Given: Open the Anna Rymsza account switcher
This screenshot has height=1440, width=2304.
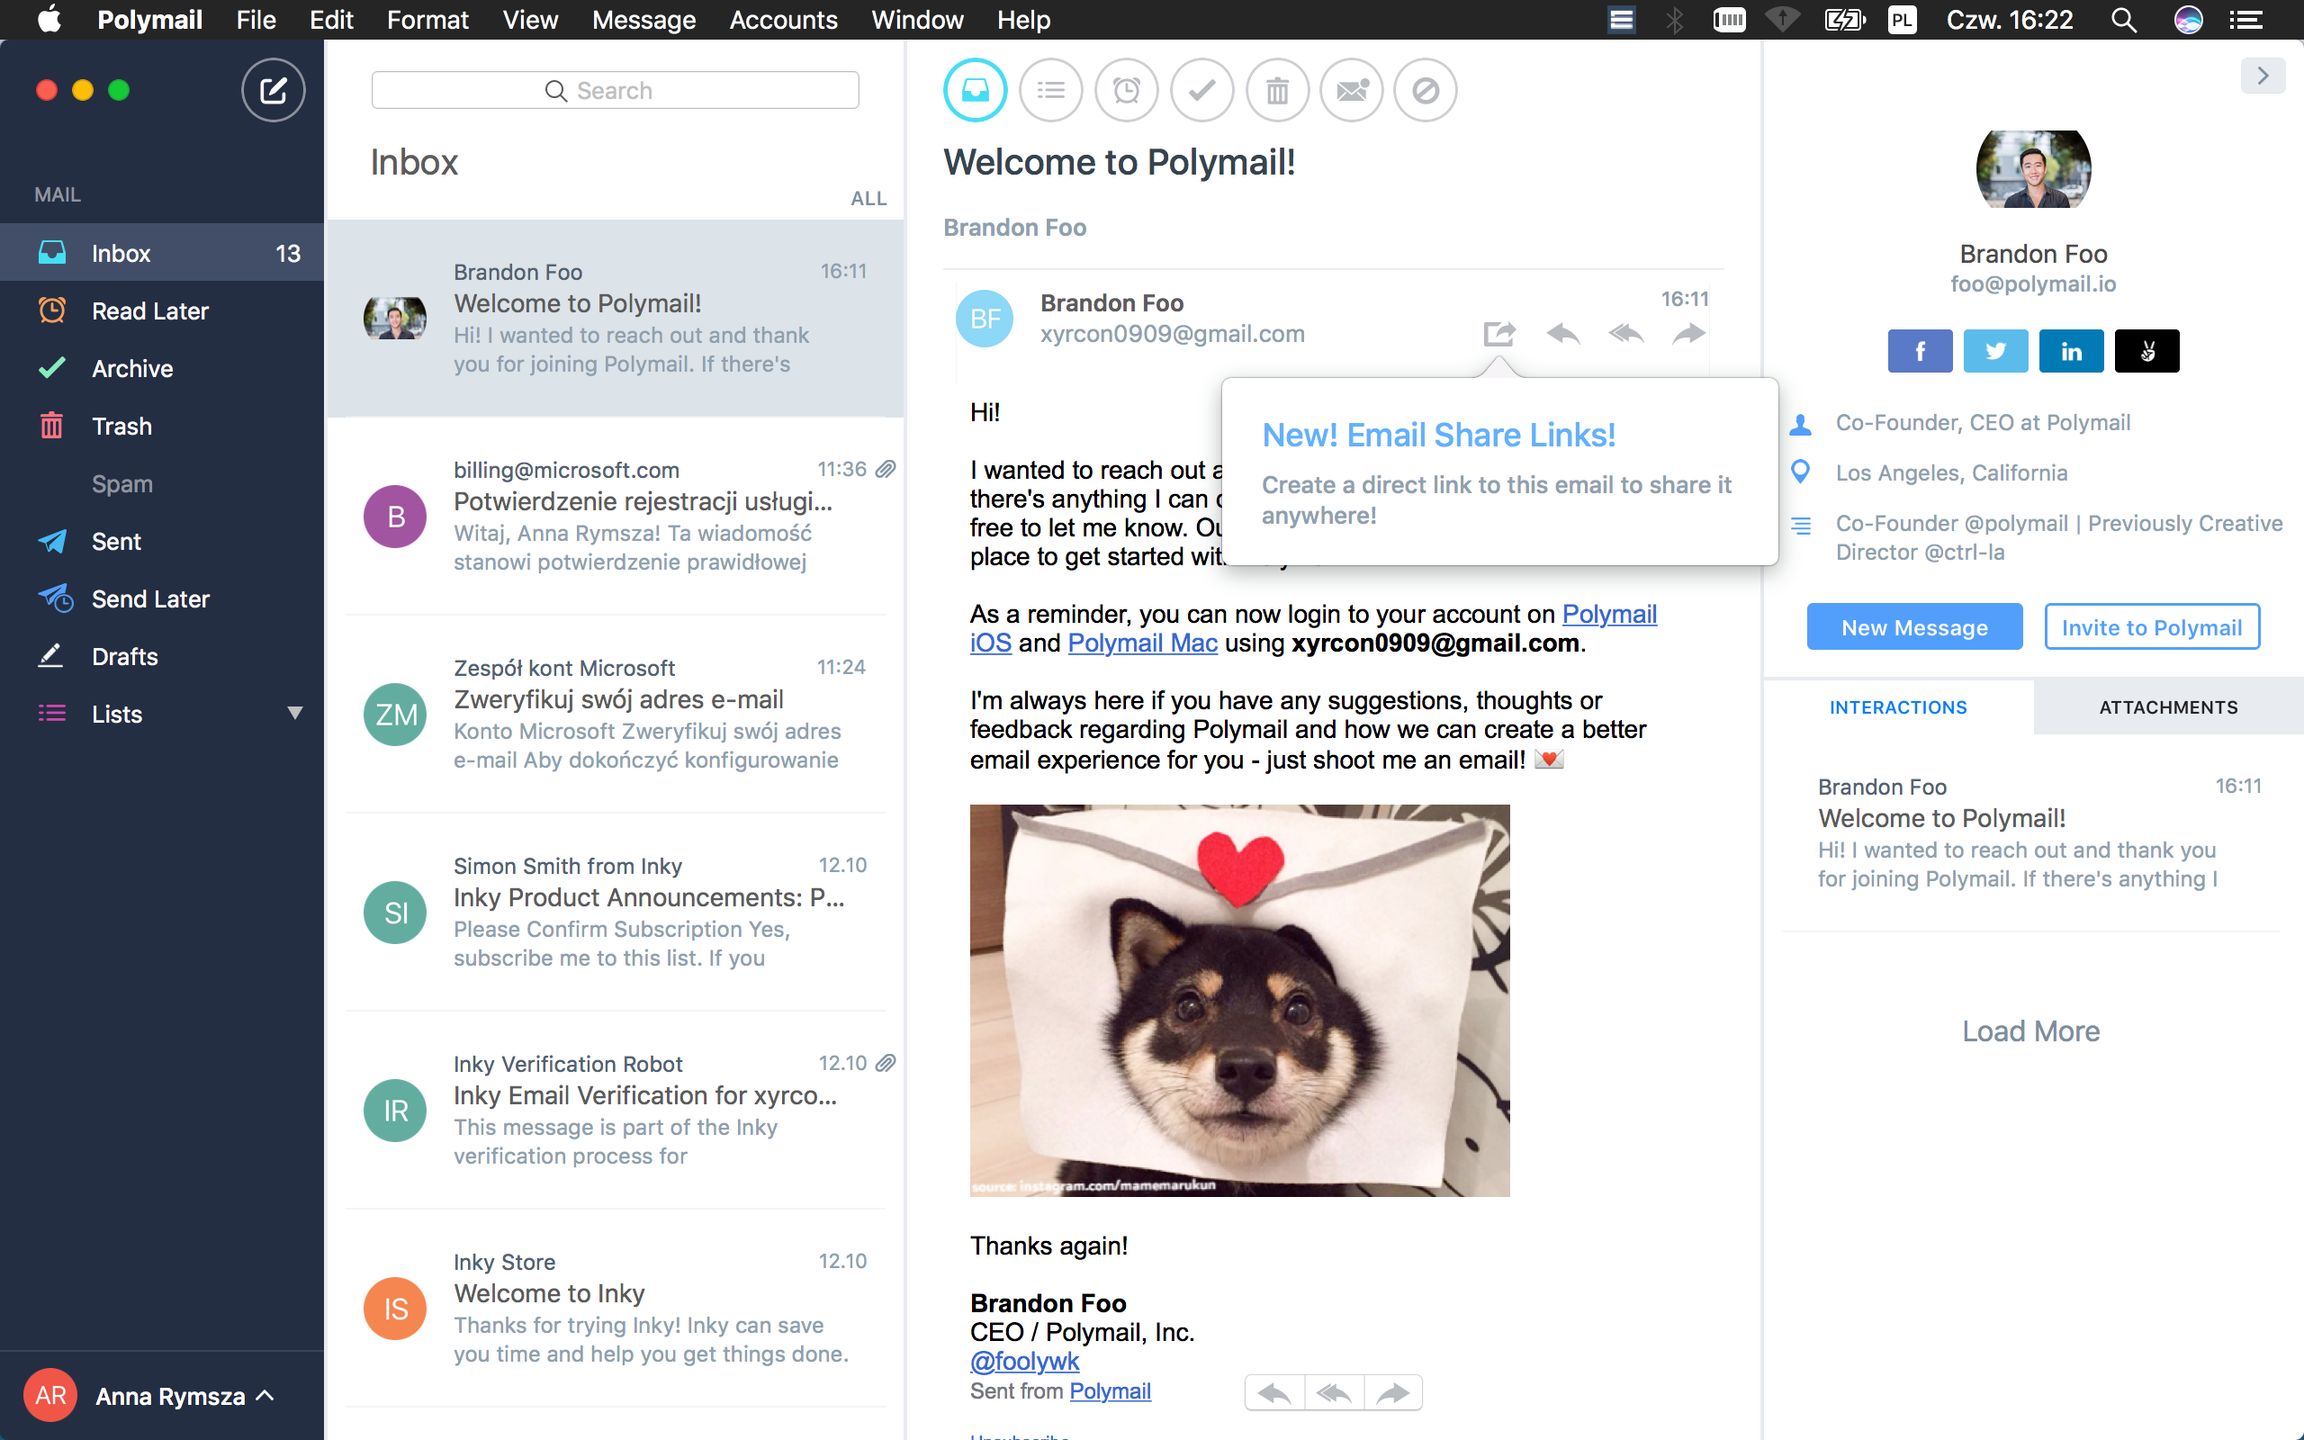Looking at the screenshot, I should (170, 1396).
